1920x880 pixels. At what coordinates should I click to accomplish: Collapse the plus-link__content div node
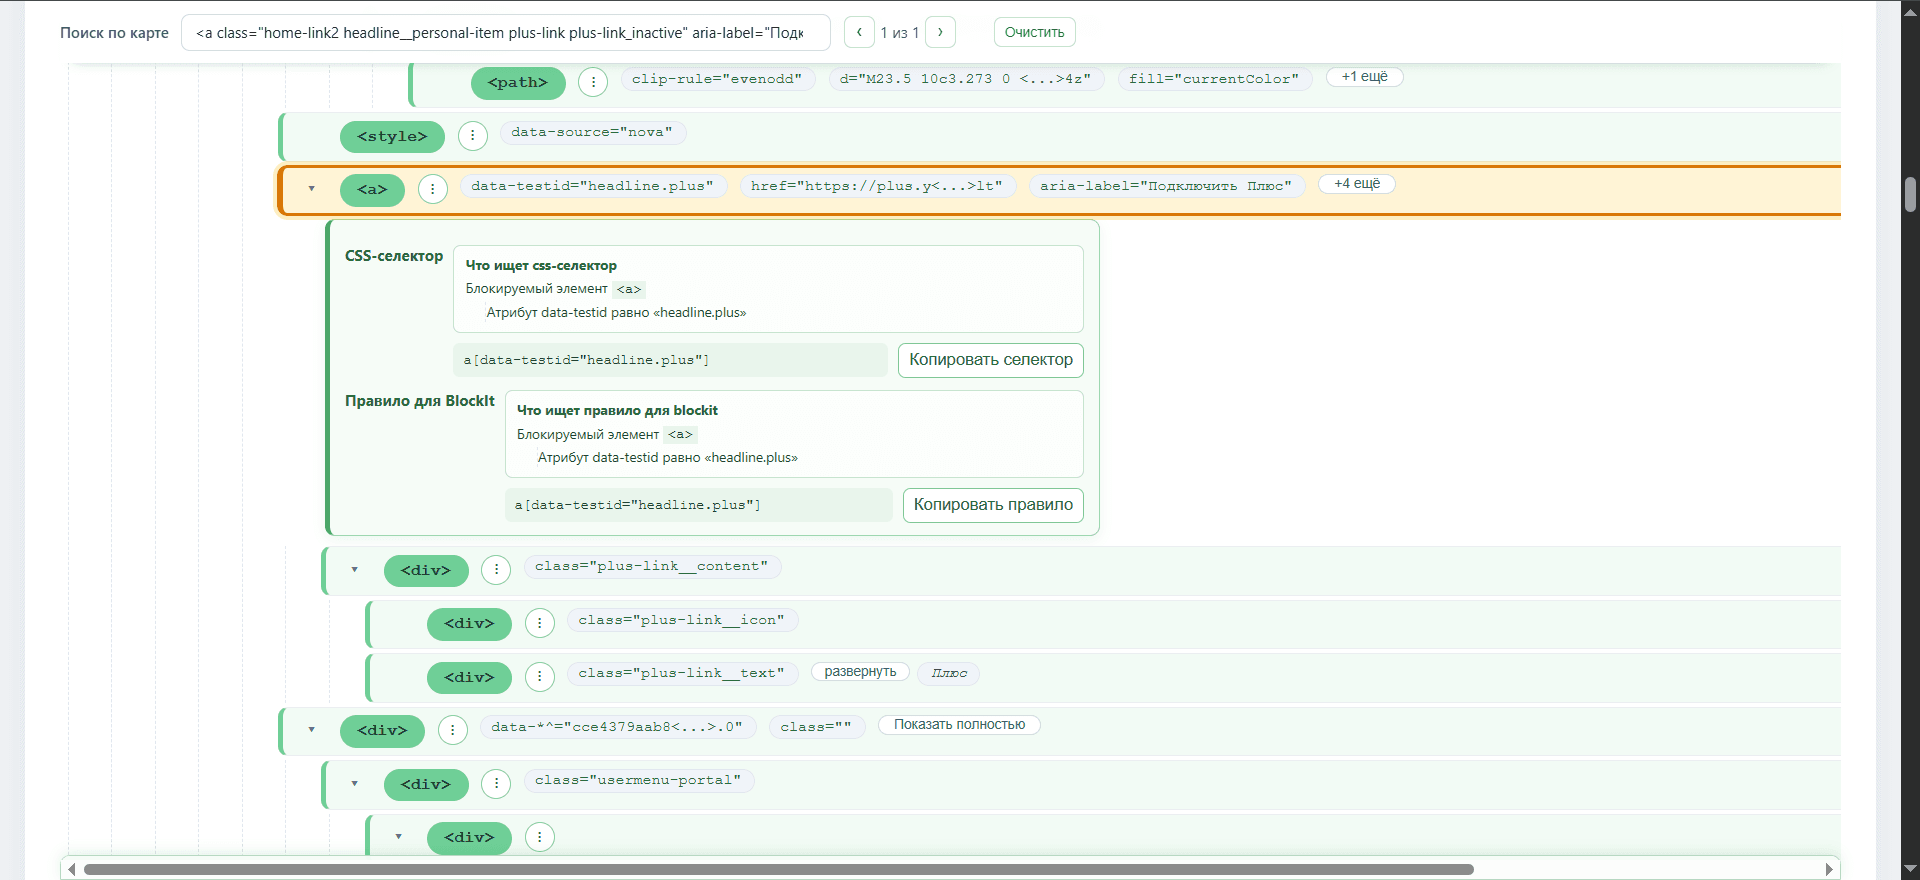pyautogui.click(x=355, y=570)
